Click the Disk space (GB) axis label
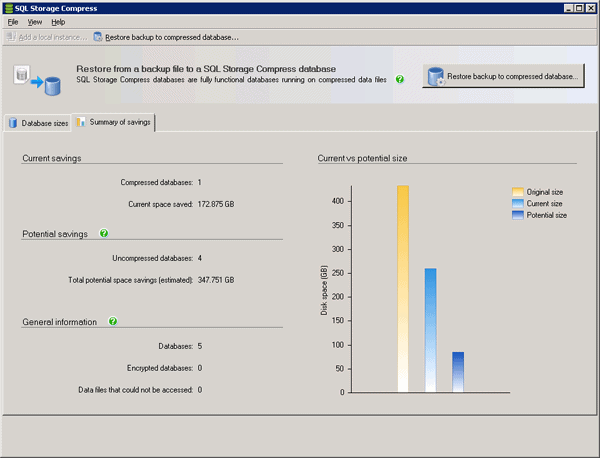 pos(324,290)
